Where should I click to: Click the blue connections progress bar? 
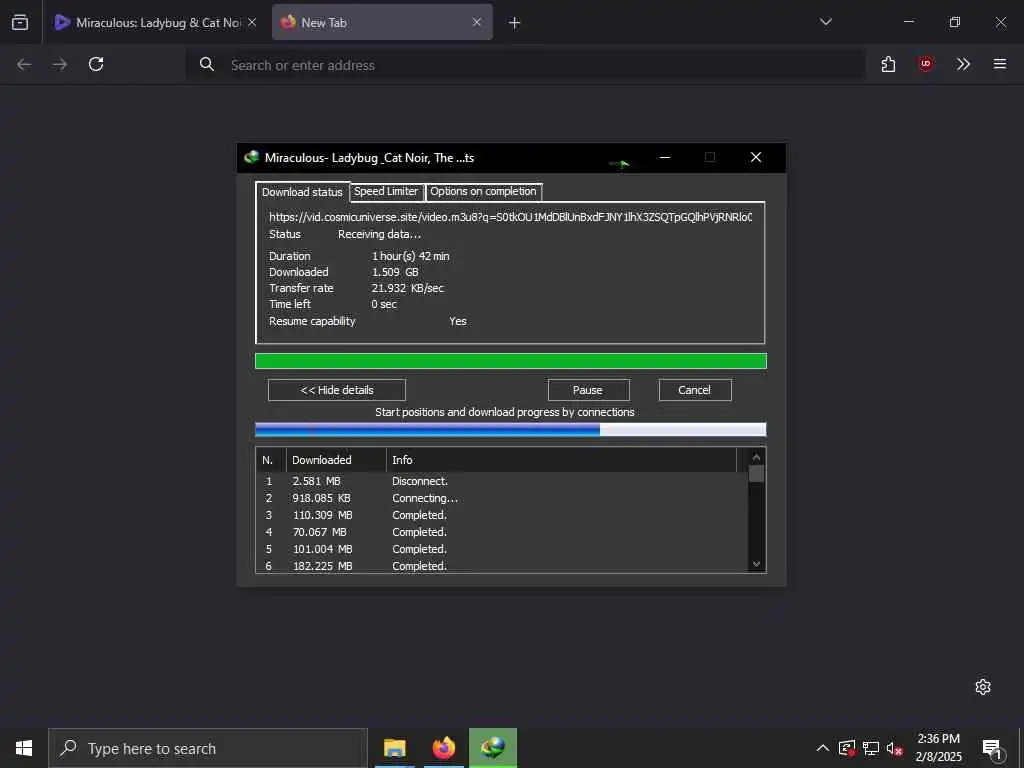click(x=511, y=429)
